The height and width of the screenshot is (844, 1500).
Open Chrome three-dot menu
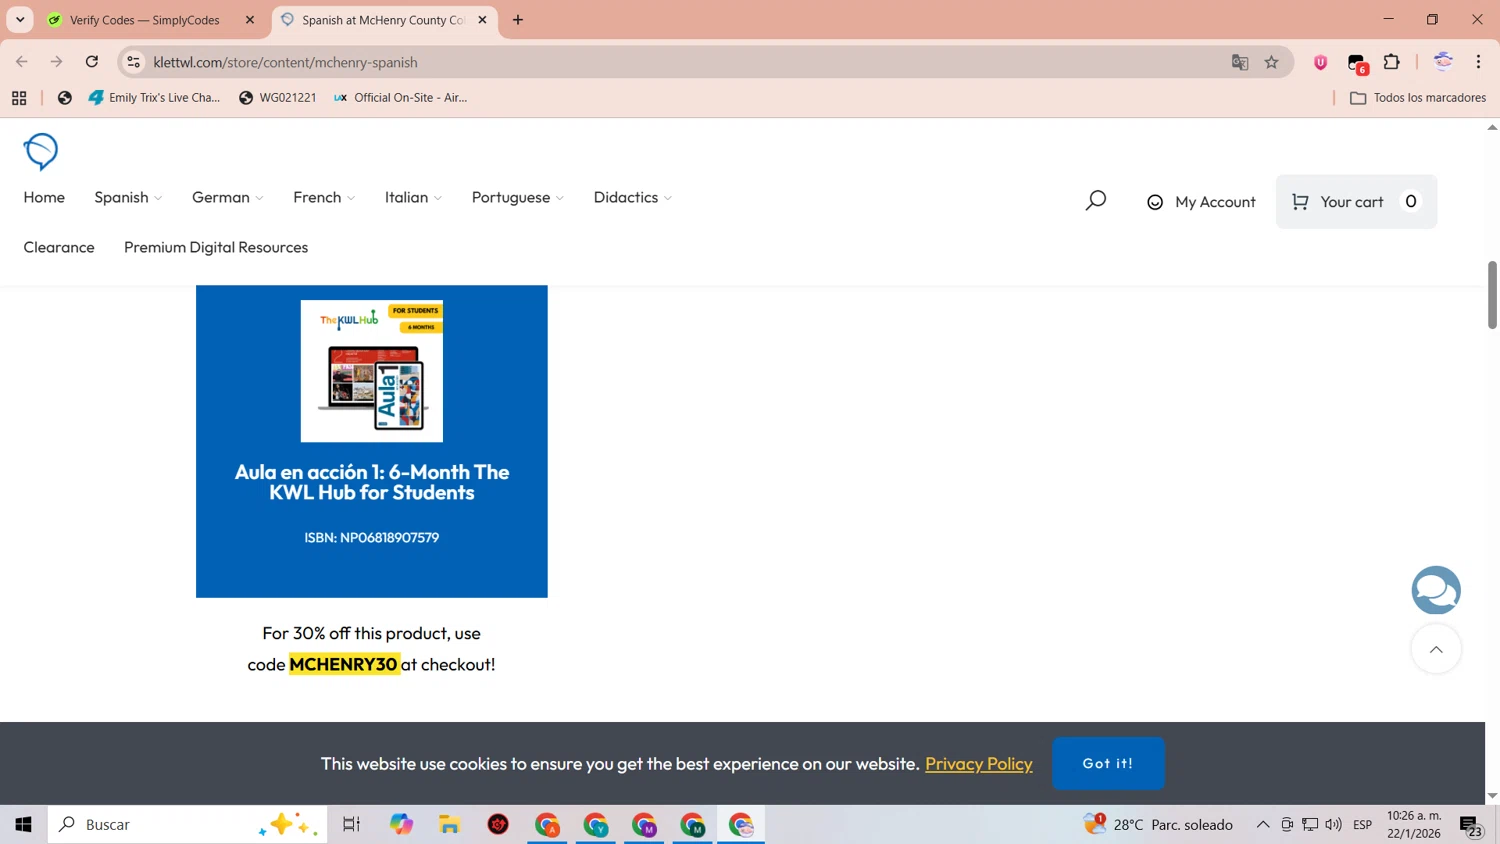1479,62
